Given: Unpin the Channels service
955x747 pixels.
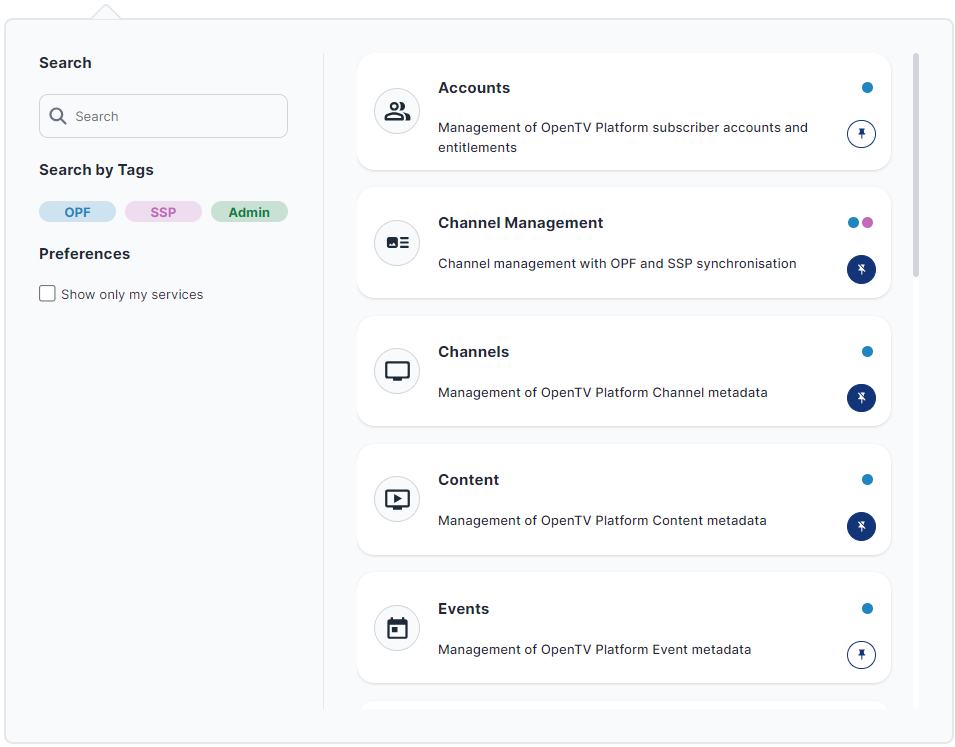Looking at the screenshot, I should click(x=861, y=398).
